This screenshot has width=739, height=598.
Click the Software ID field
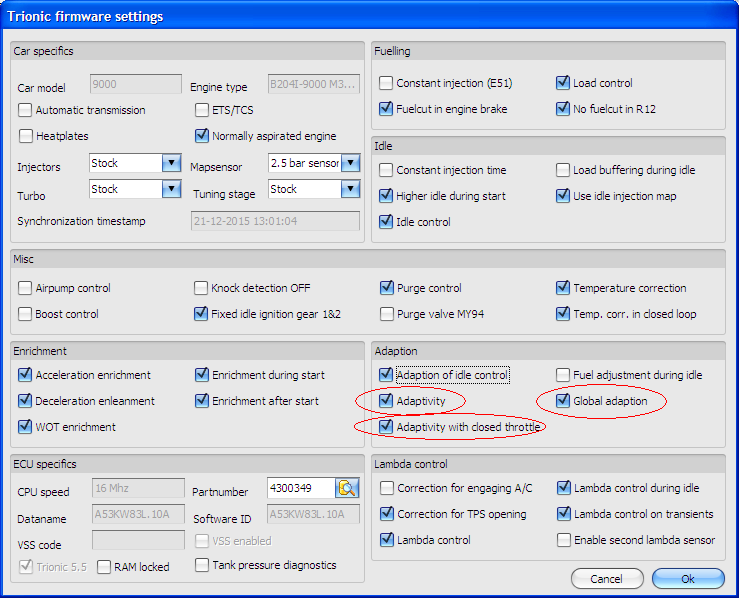(313, 514)
